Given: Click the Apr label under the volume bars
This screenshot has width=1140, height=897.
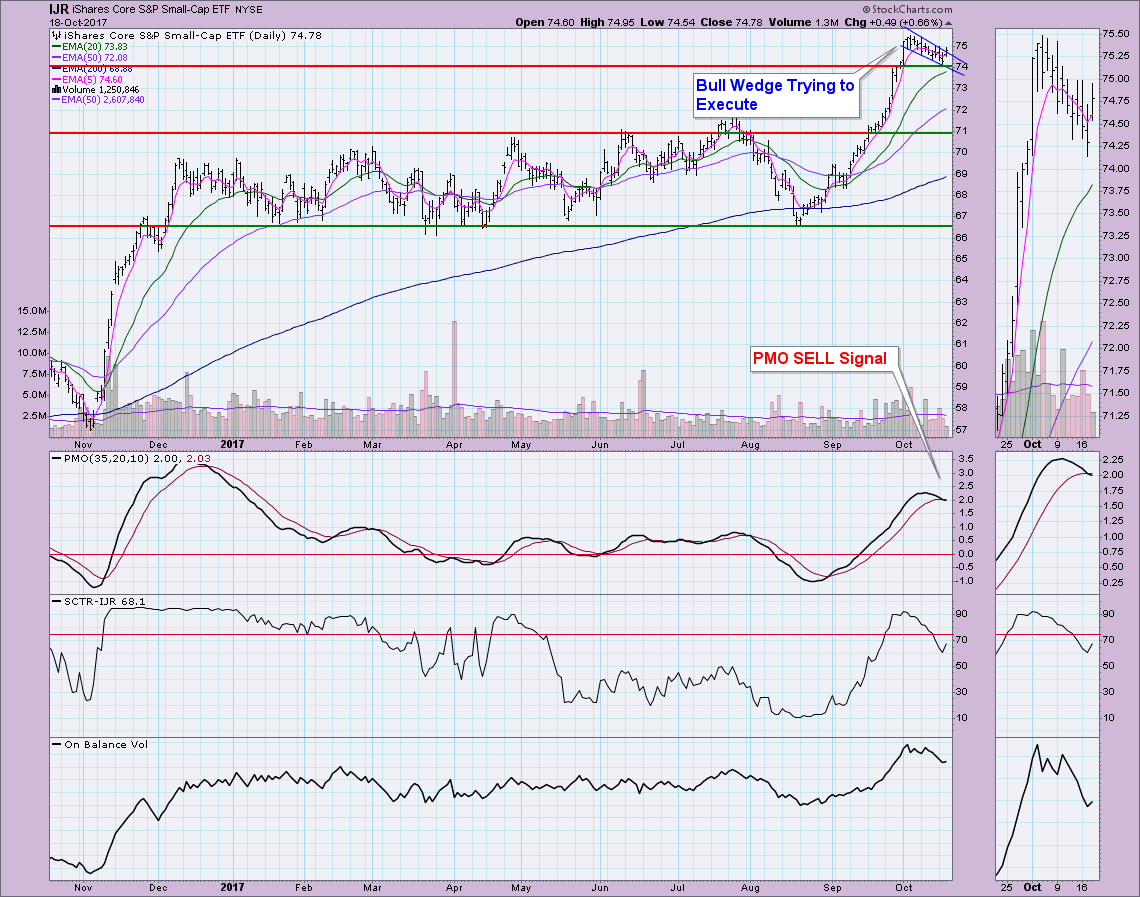Looking at the screenshot, I should (x=454, y=444).
